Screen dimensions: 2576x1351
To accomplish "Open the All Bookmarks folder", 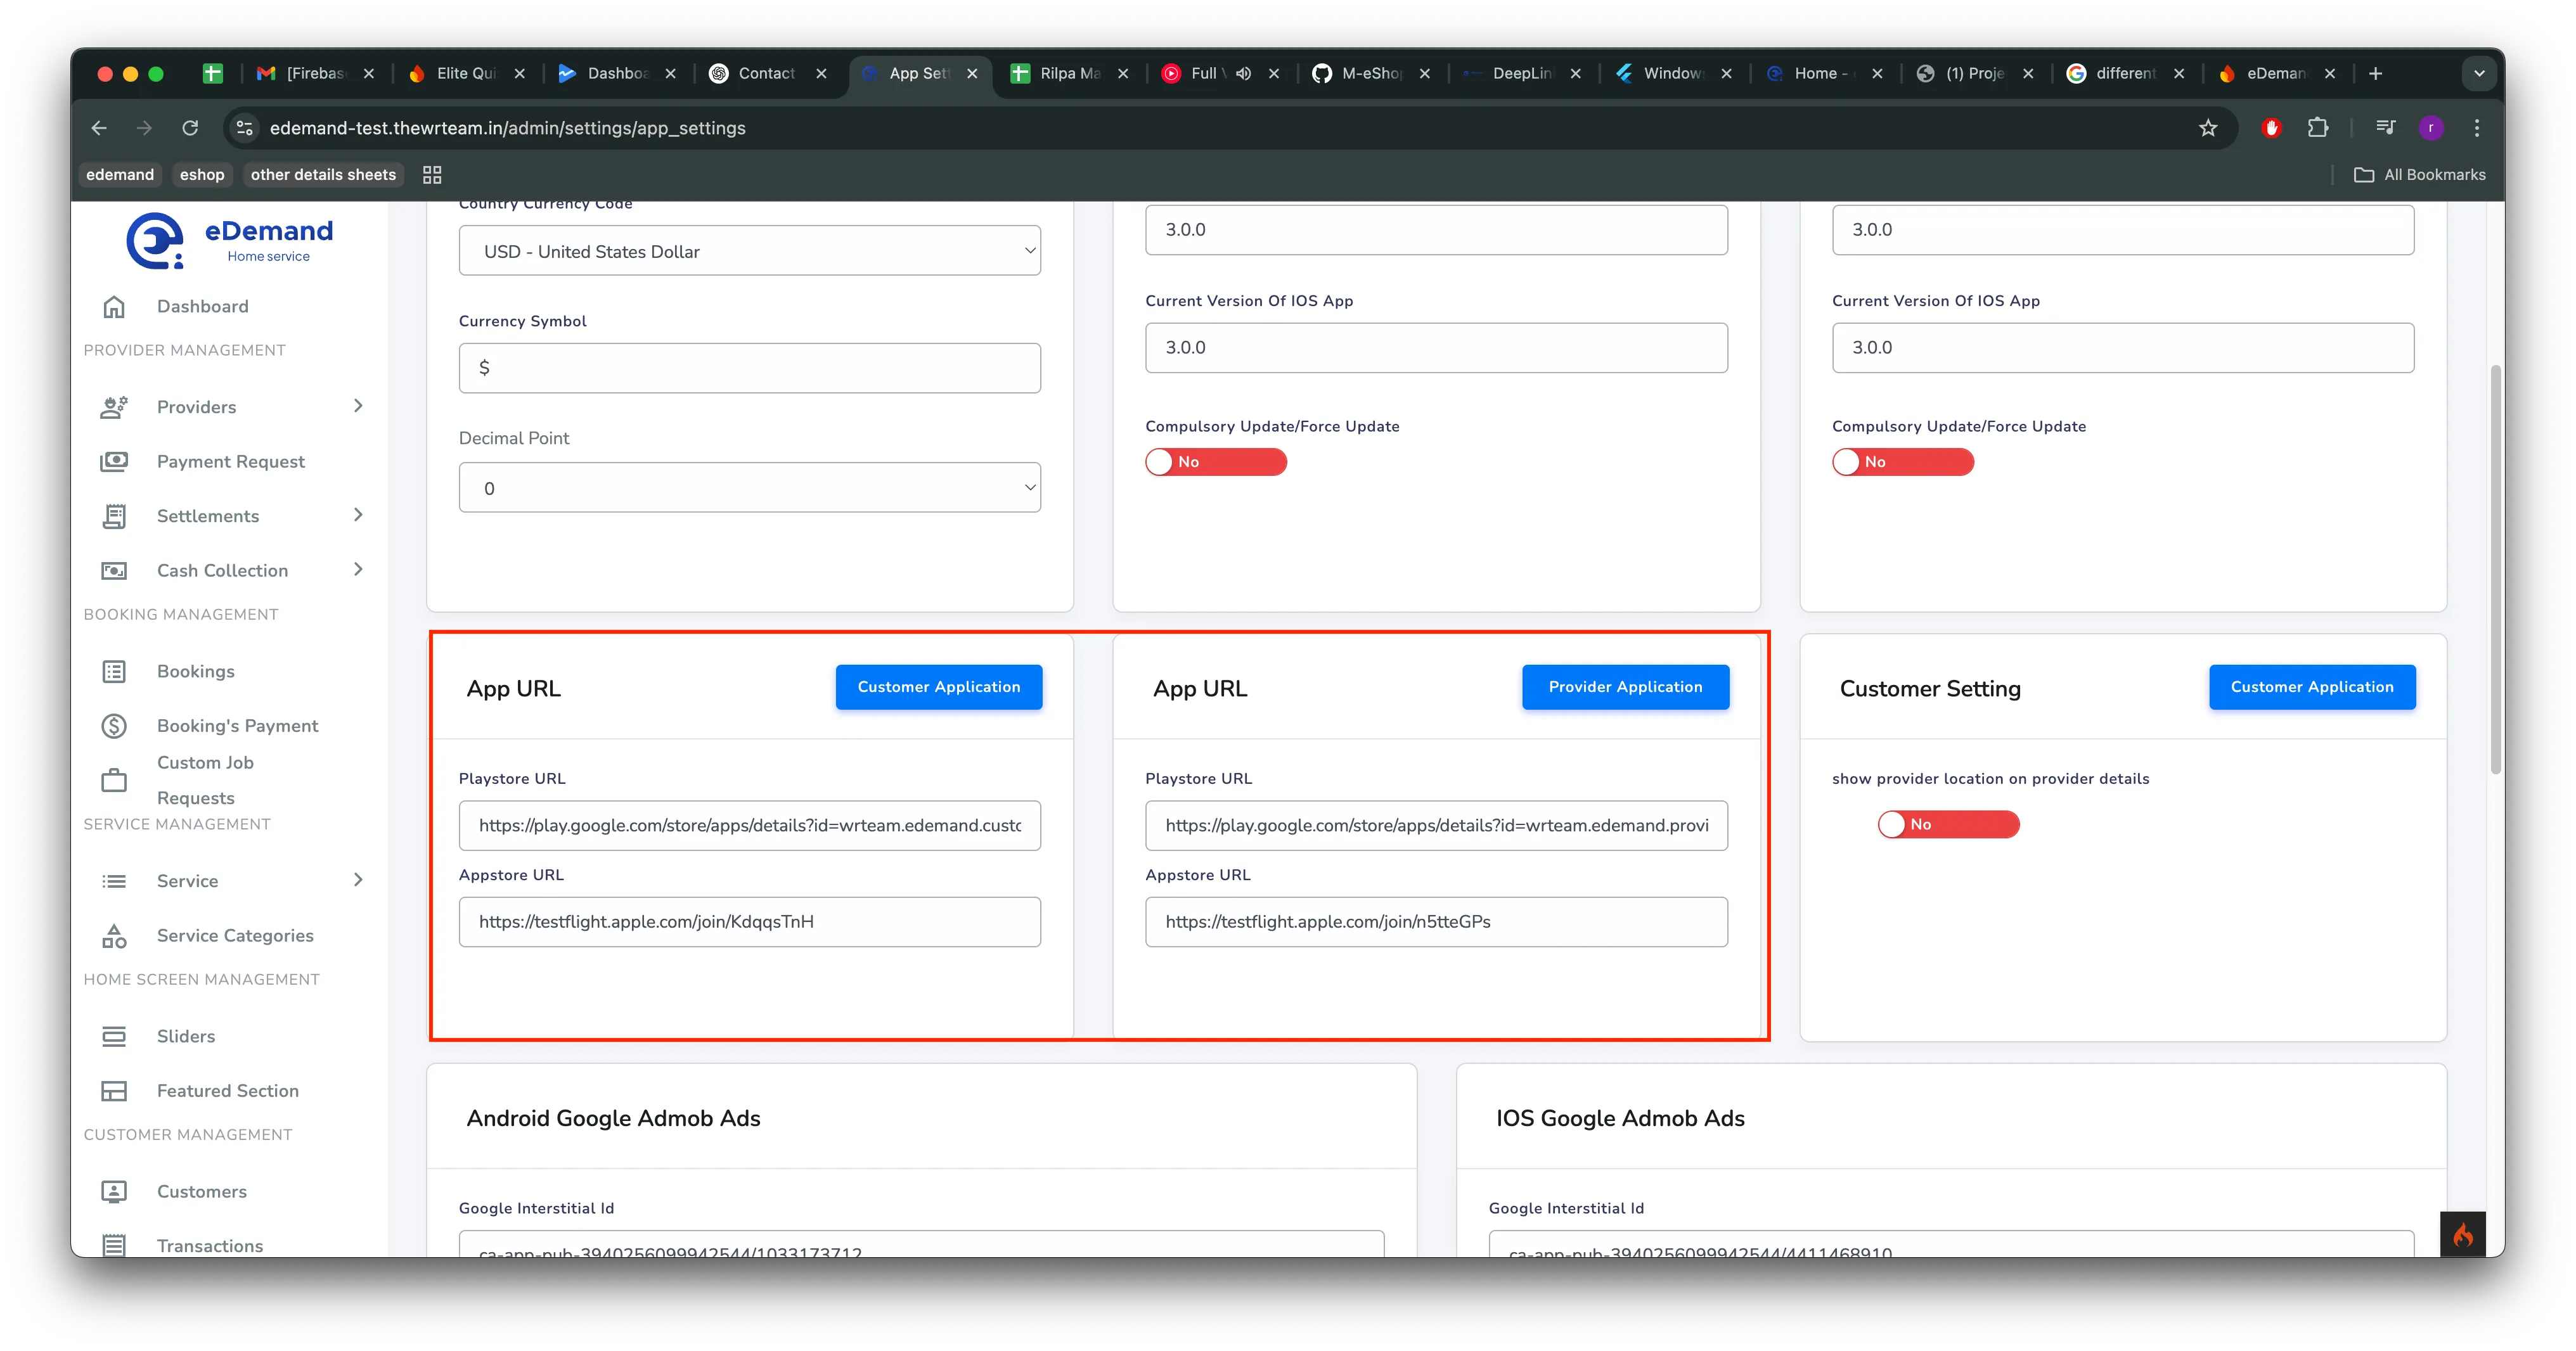I will (2420, 174).
